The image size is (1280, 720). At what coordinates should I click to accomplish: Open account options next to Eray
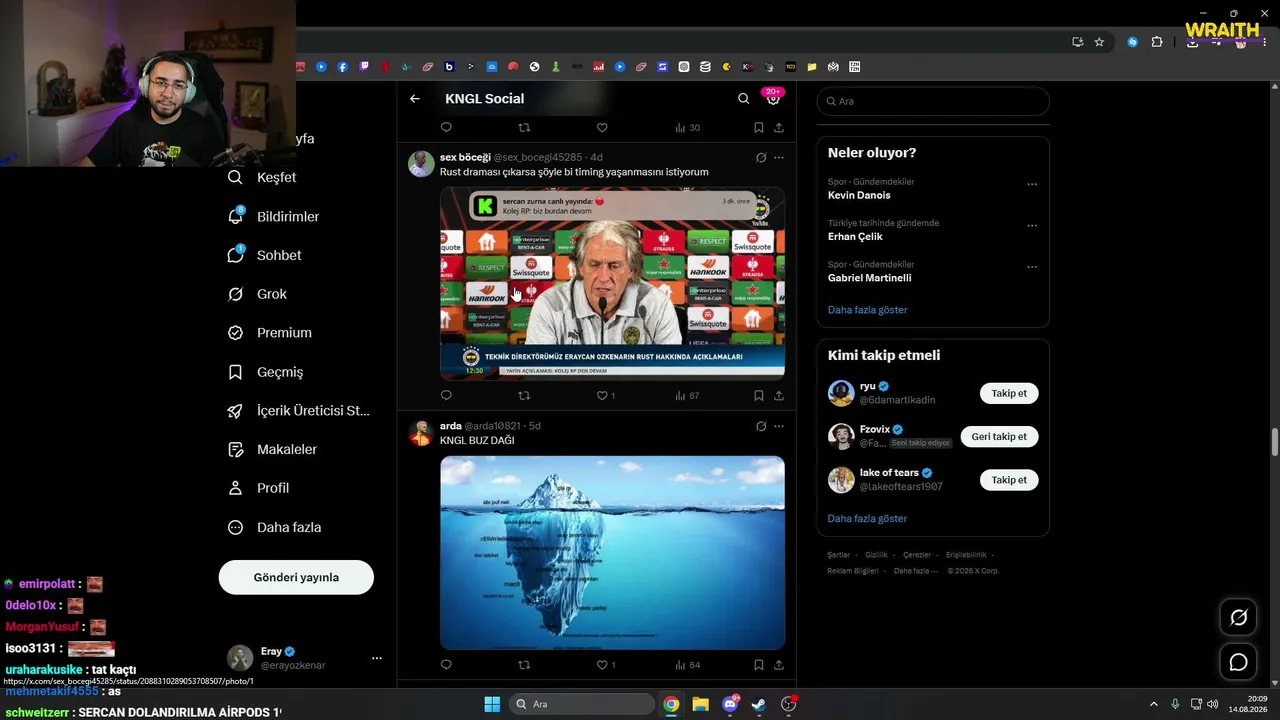[377, 658]
